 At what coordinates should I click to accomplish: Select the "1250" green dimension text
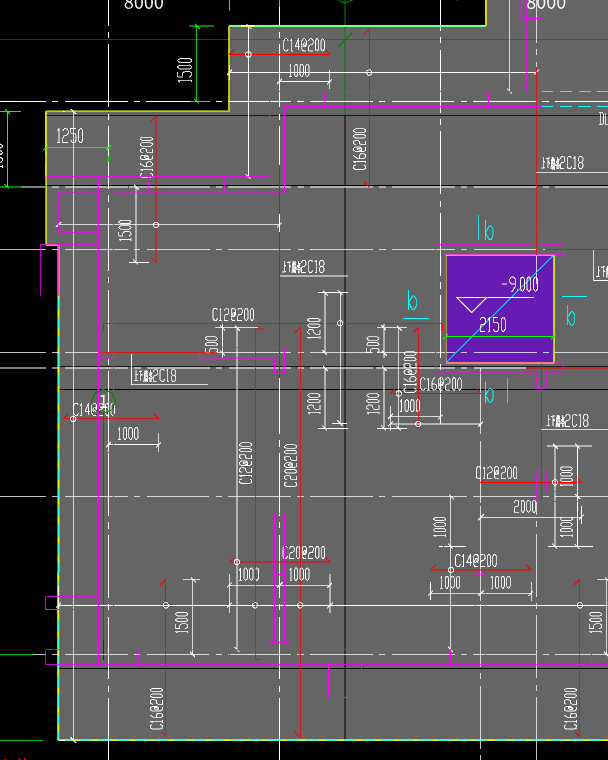pyautogui.click(x=70, y=136)
